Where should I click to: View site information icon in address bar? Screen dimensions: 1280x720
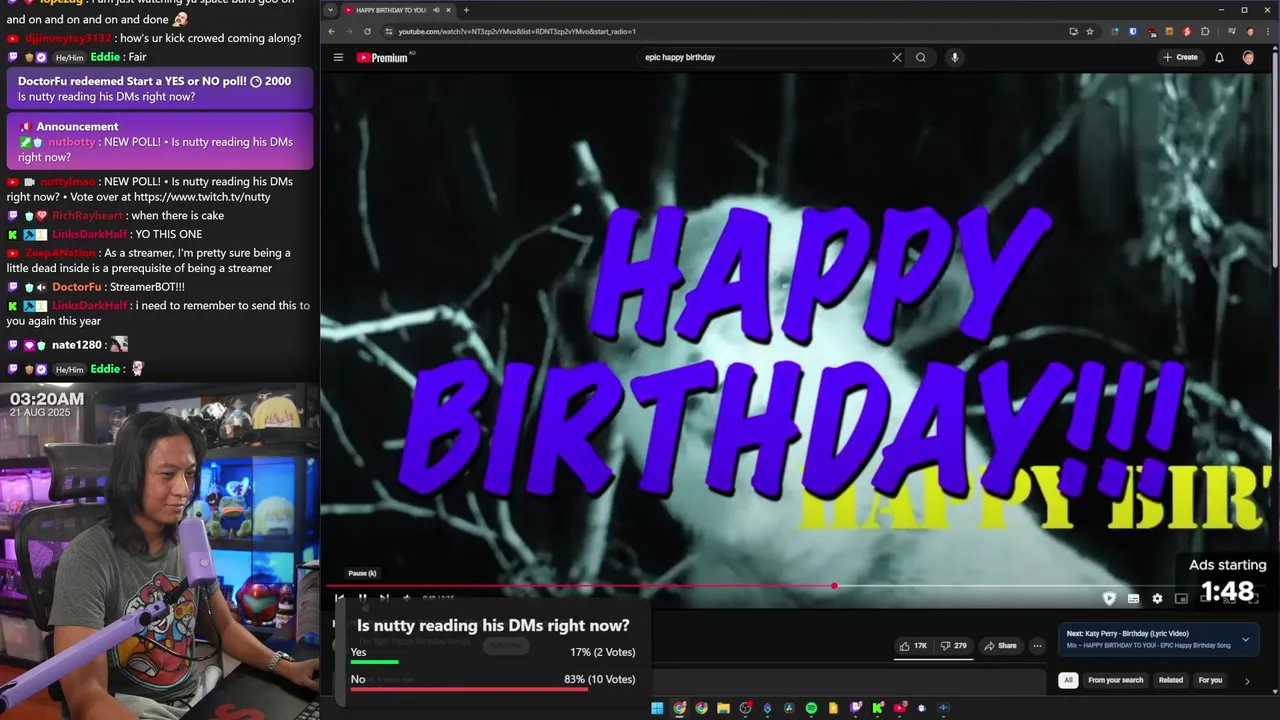[x=387, y=31]
